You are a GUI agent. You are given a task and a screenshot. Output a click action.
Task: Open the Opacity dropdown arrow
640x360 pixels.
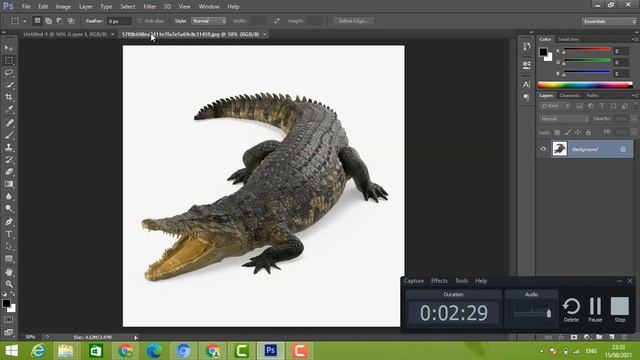point(633,119)
